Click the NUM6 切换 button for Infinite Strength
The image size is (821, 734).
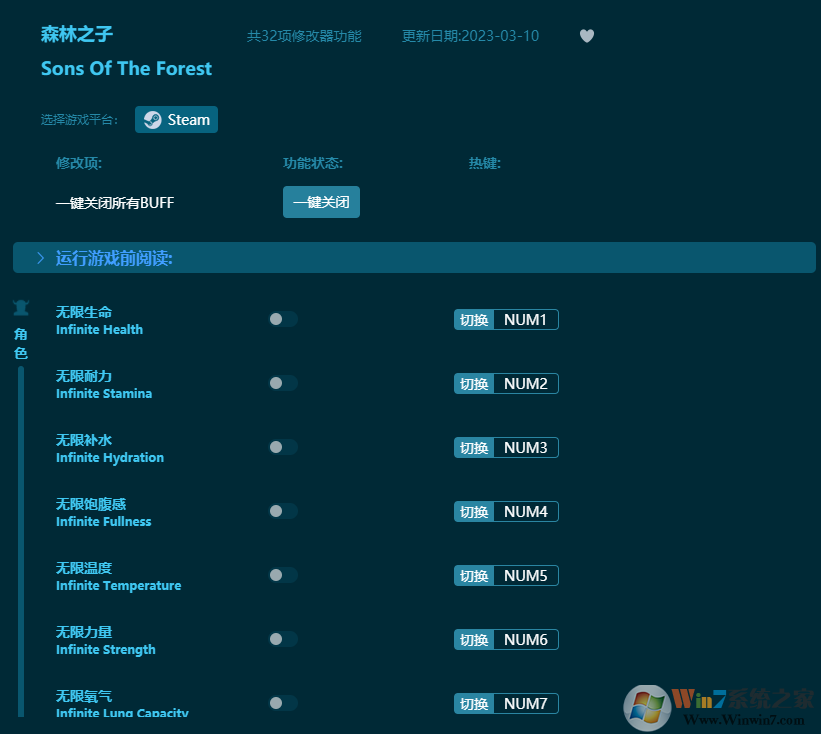click(x=473, y=639)
